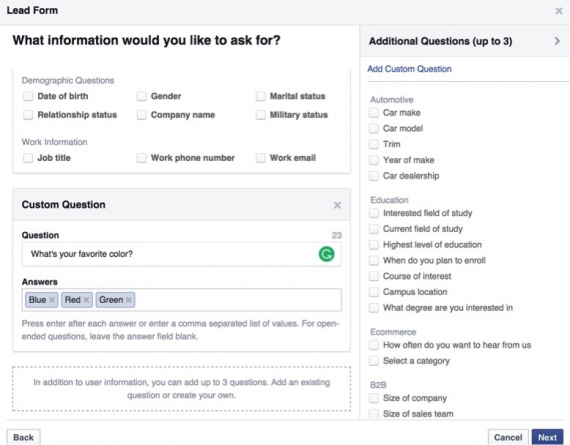Remove the Blue answer tag
The image size is (570, 445).
52,300
